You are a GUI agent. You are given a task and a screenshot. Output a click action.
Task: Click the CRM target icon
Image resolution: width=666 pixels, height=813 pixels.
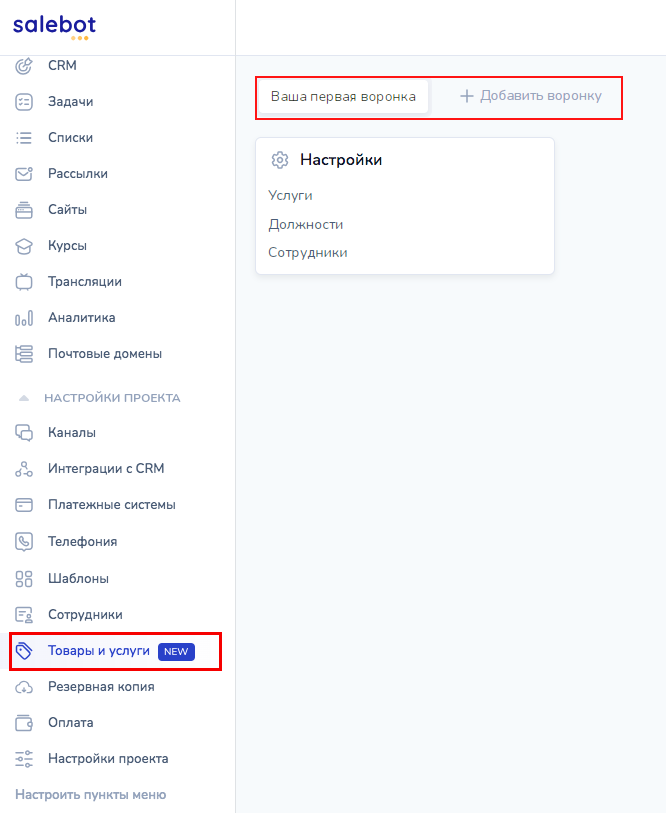(x=25, y=66)
